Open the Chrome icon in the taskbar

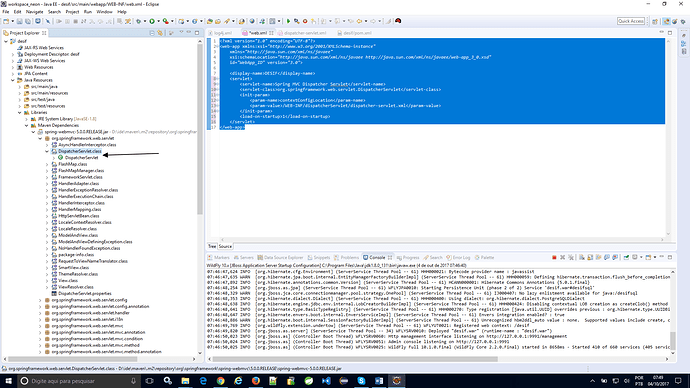coord(220,381)
